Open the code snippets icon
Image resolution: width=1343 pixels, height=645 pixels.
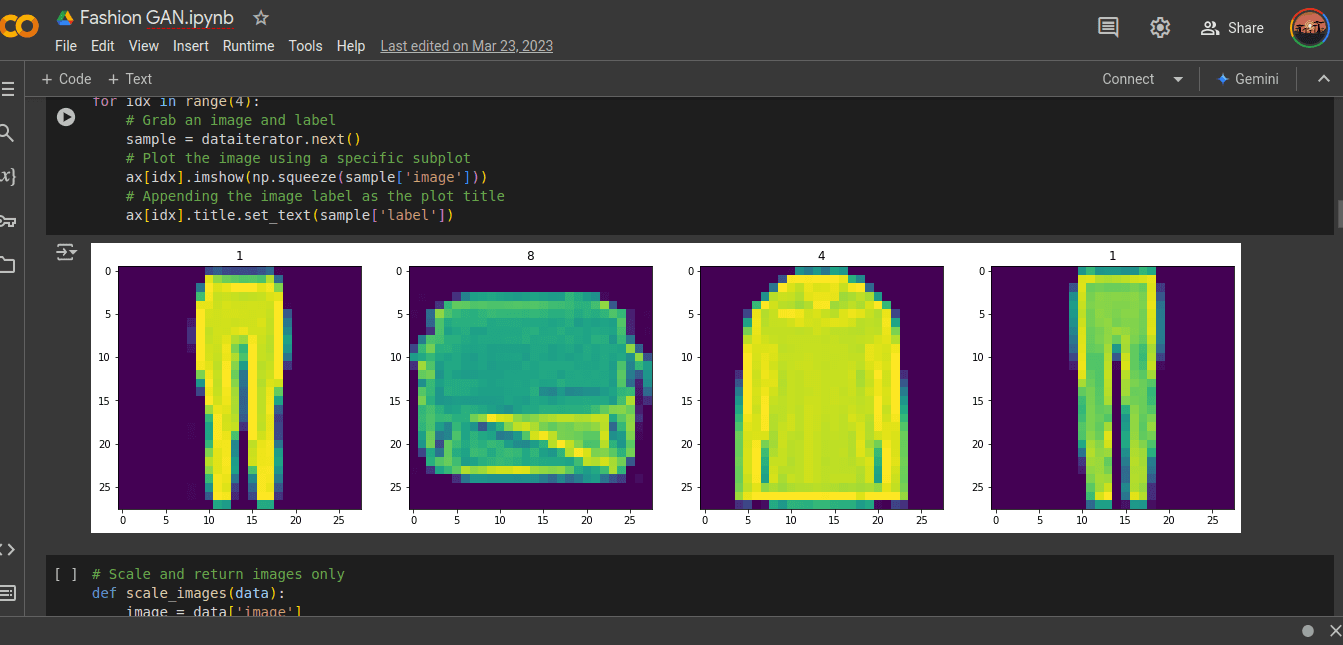pos(7,549)
